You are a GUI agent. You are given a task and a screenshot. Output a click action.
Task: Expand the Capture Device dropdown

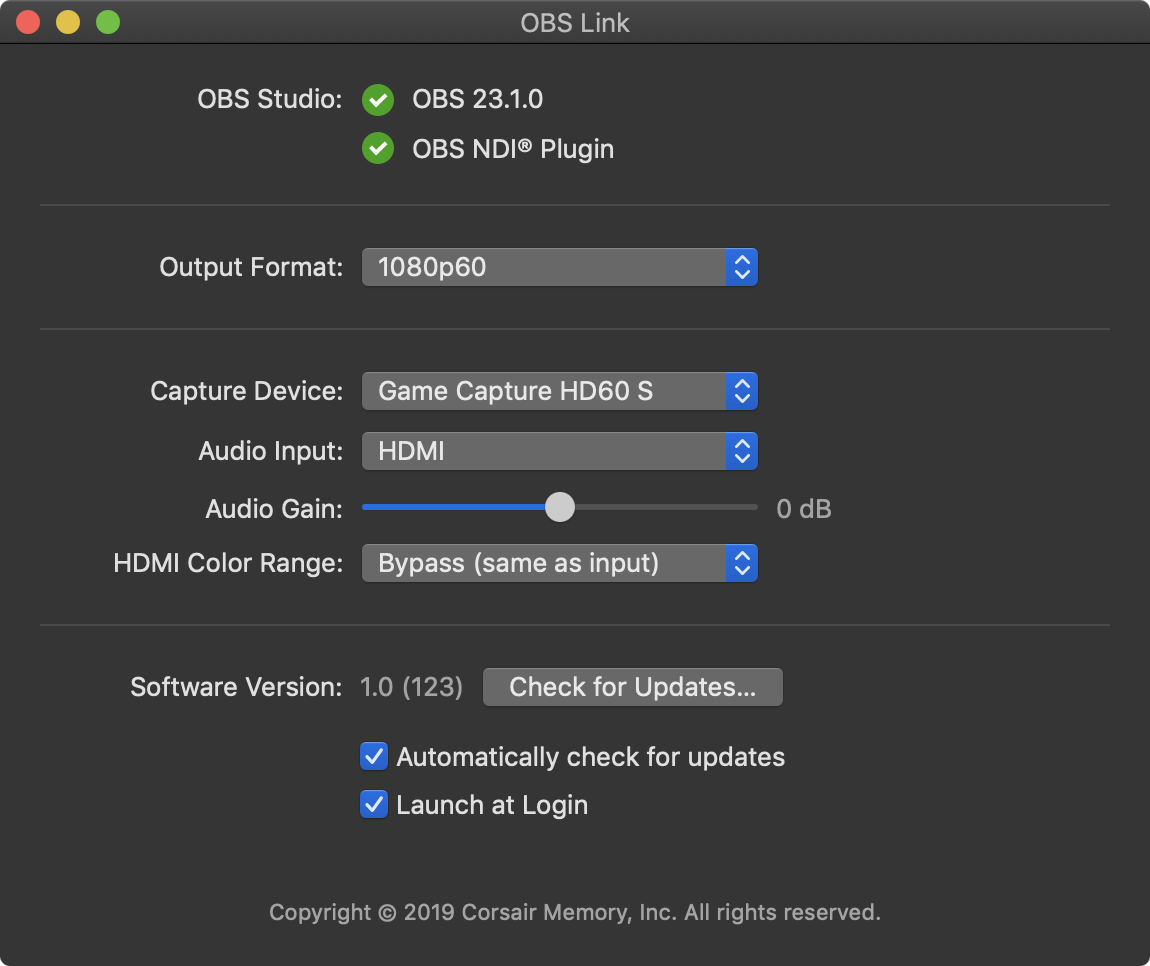point(559,391)
